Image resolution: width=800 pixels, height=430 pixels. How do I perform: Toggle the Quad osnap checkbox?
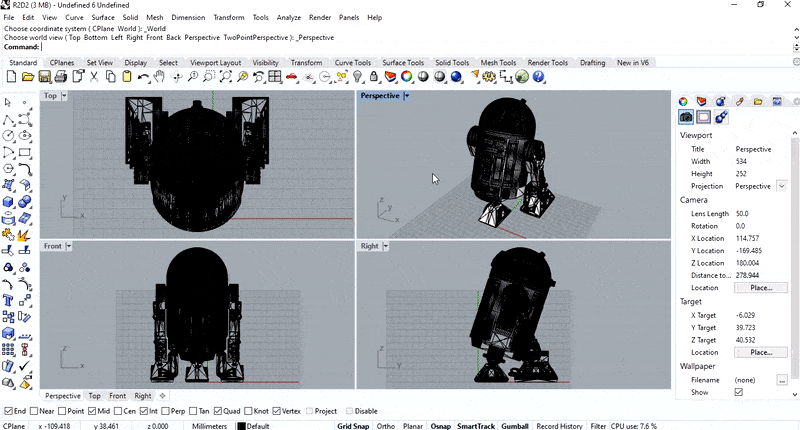tap(218, 411)
